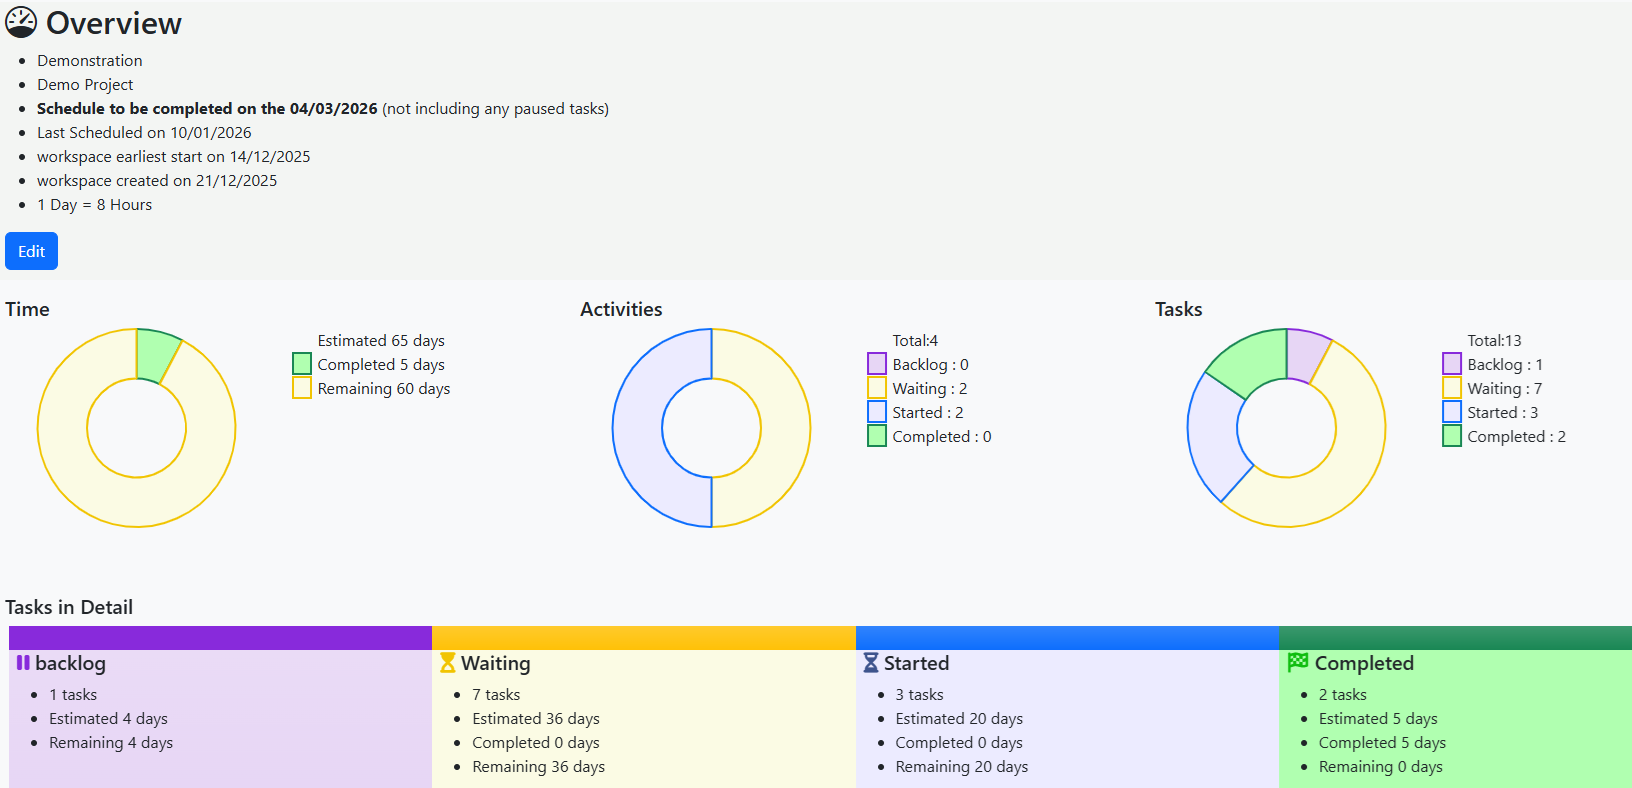This screenshot has height=788, width=1632.
Task: Toggle Remaining 60 days legend box
Action: [x=302, y=388]
